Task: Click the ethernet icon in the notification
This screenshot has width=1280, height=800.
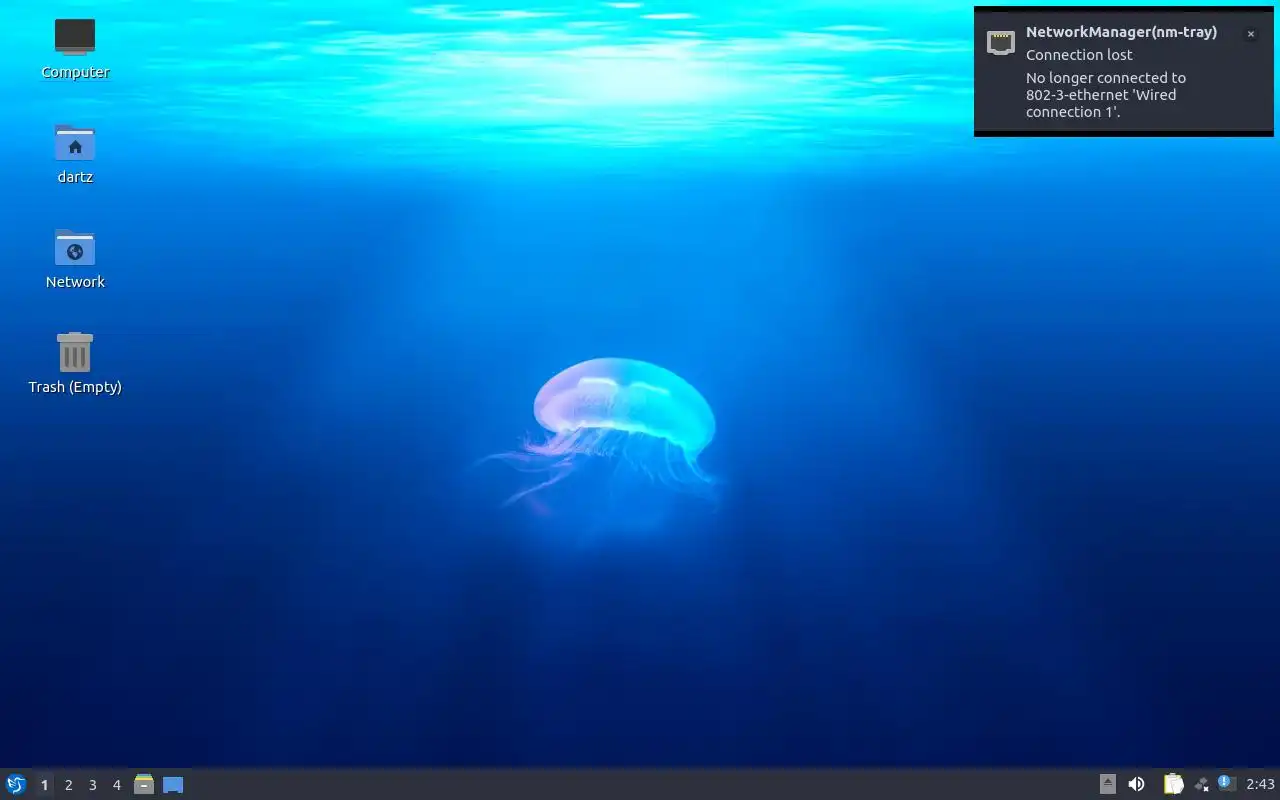Action: [x=1001, y=42]
